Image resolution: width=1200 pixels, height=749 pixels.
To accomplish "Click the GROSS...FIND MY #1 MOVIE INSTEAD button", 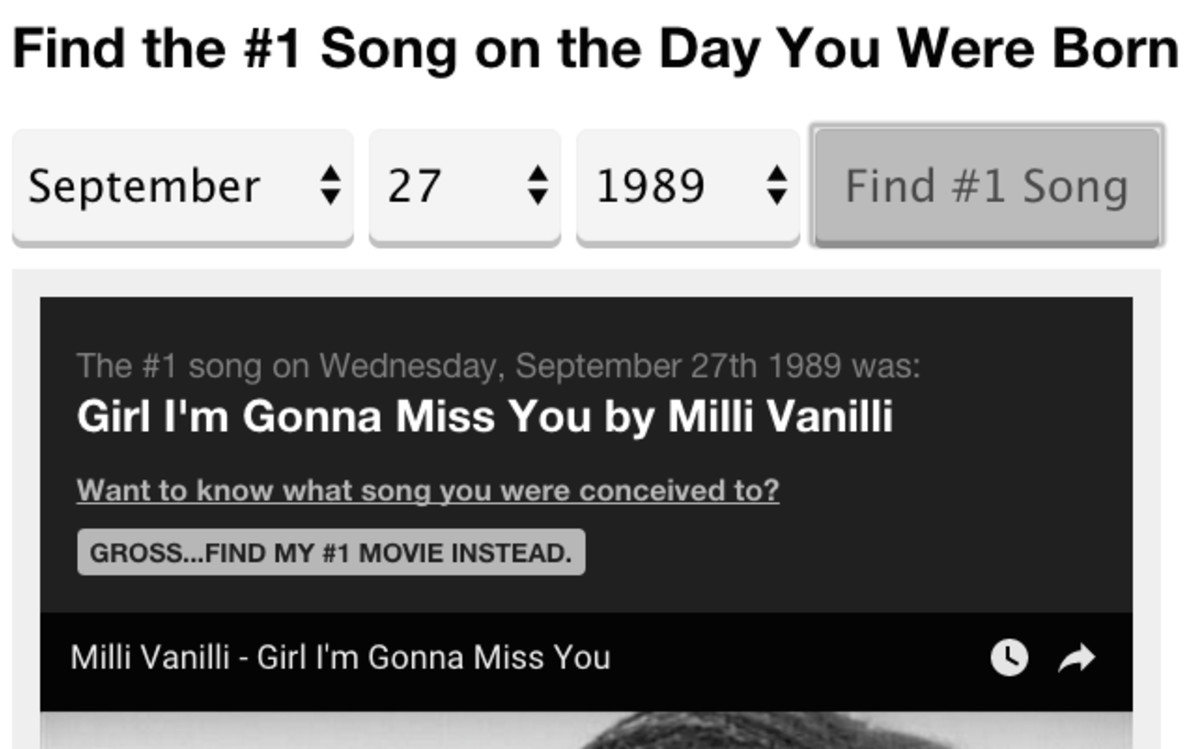I will click(331, 553).
